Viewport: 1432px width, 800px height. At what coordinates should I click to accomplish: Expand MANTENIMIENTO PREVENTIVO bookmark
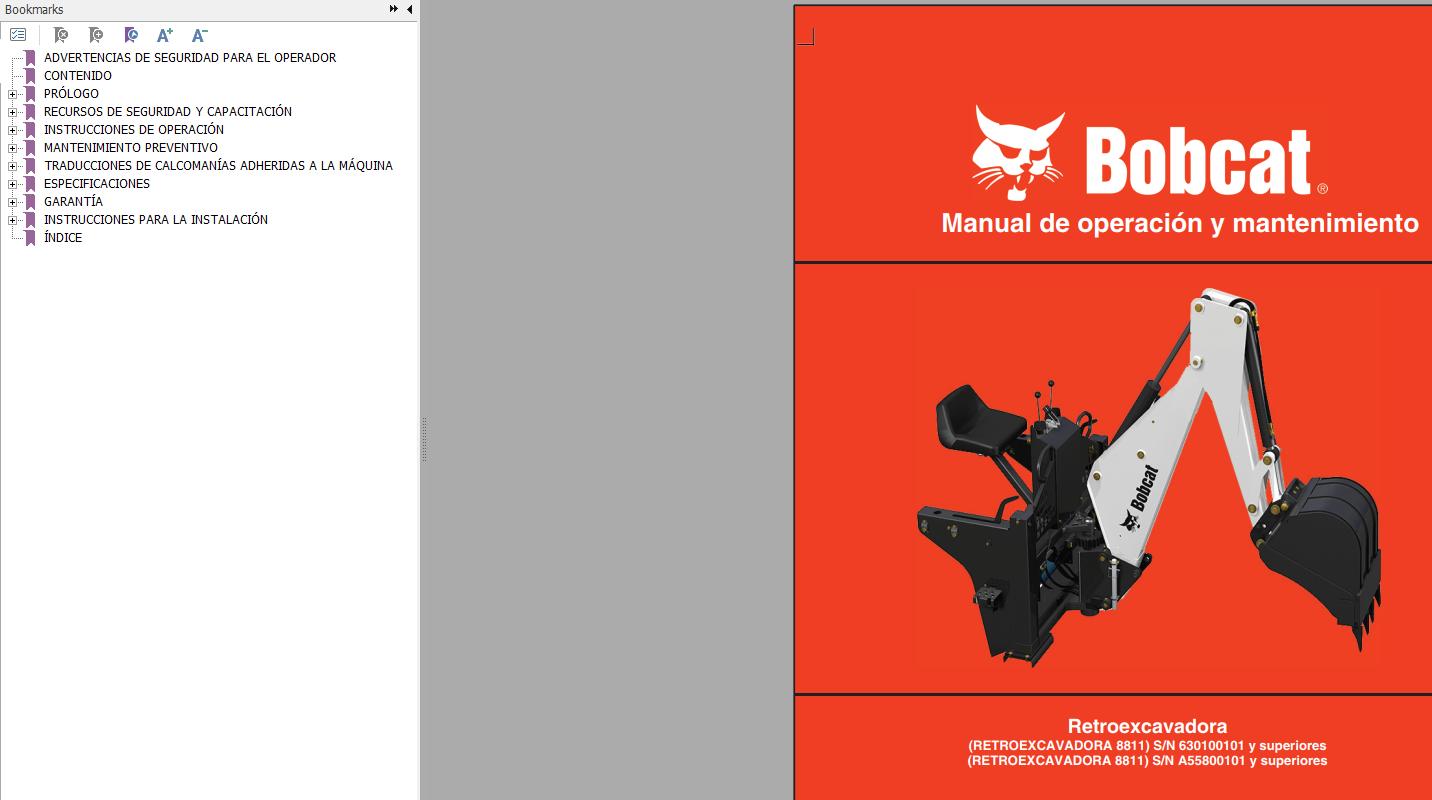tap(12, 148)
